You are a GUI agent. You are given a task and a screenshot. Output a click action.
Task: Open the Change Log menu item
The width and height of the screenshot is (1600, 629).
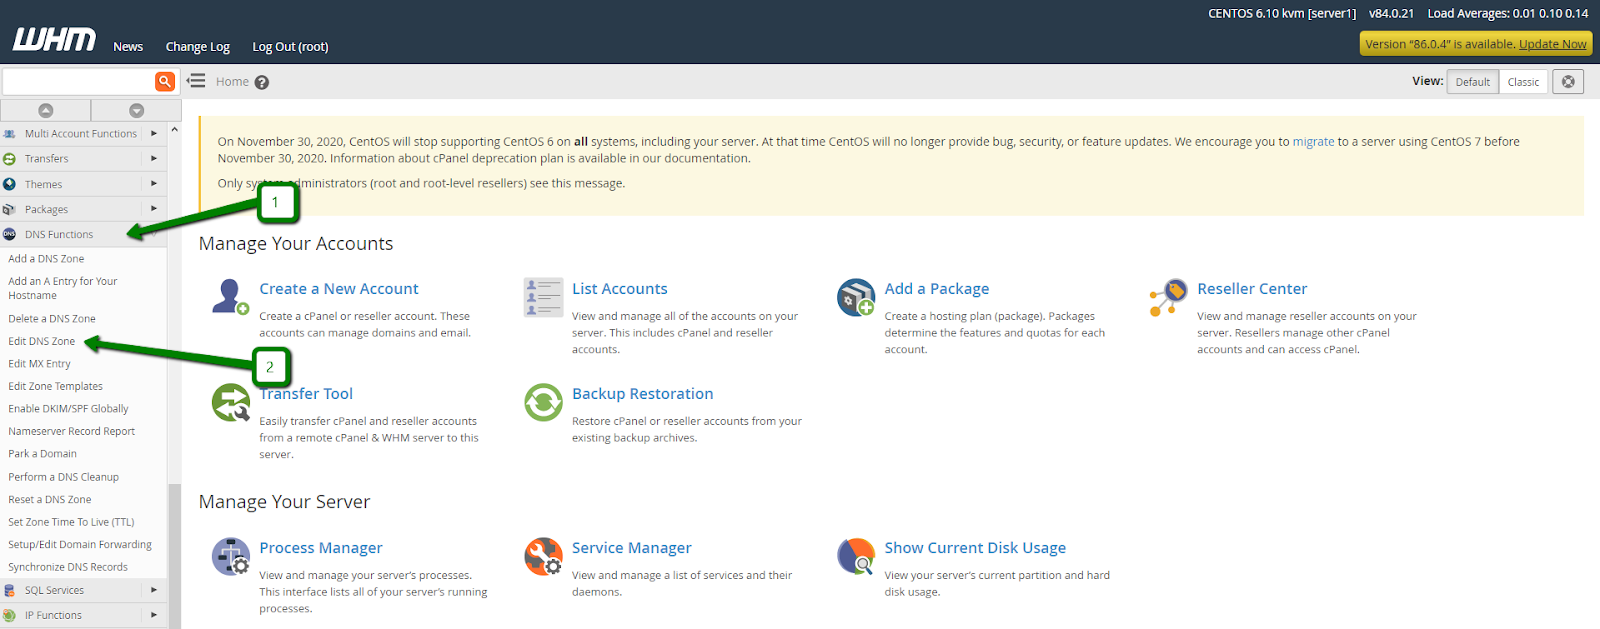point(198,46)
